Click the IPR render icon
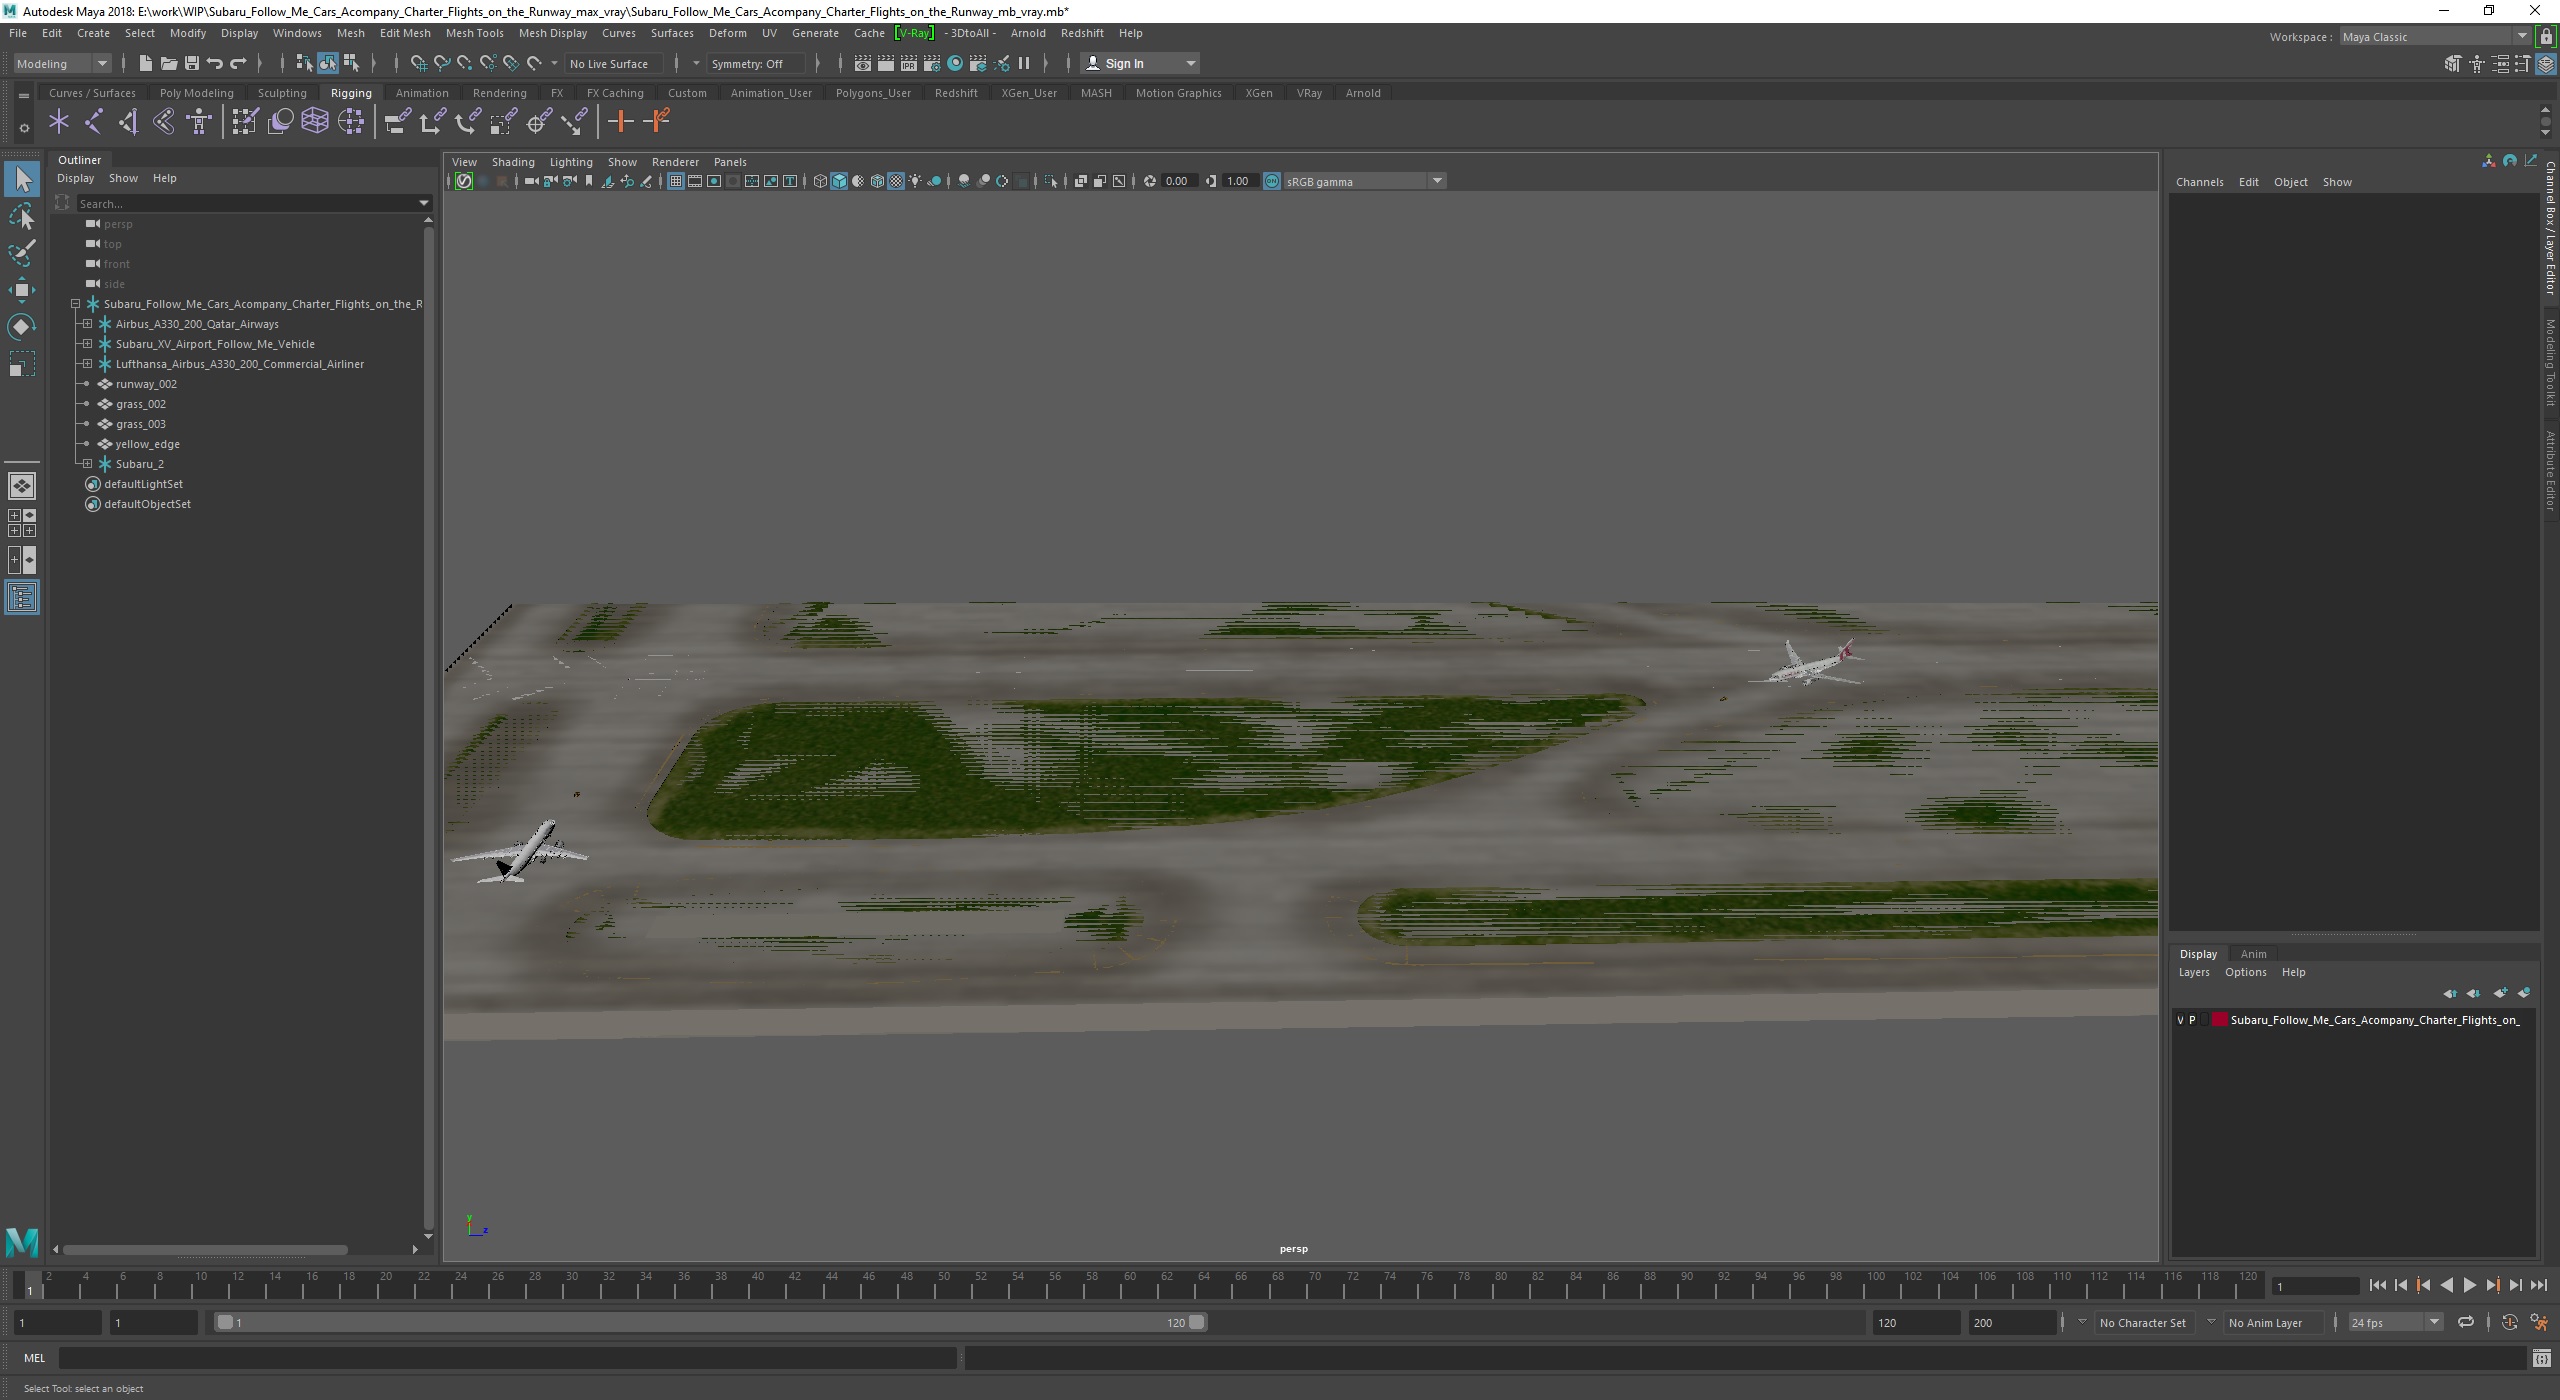2560x1400 pixels. tap(908, 63)
